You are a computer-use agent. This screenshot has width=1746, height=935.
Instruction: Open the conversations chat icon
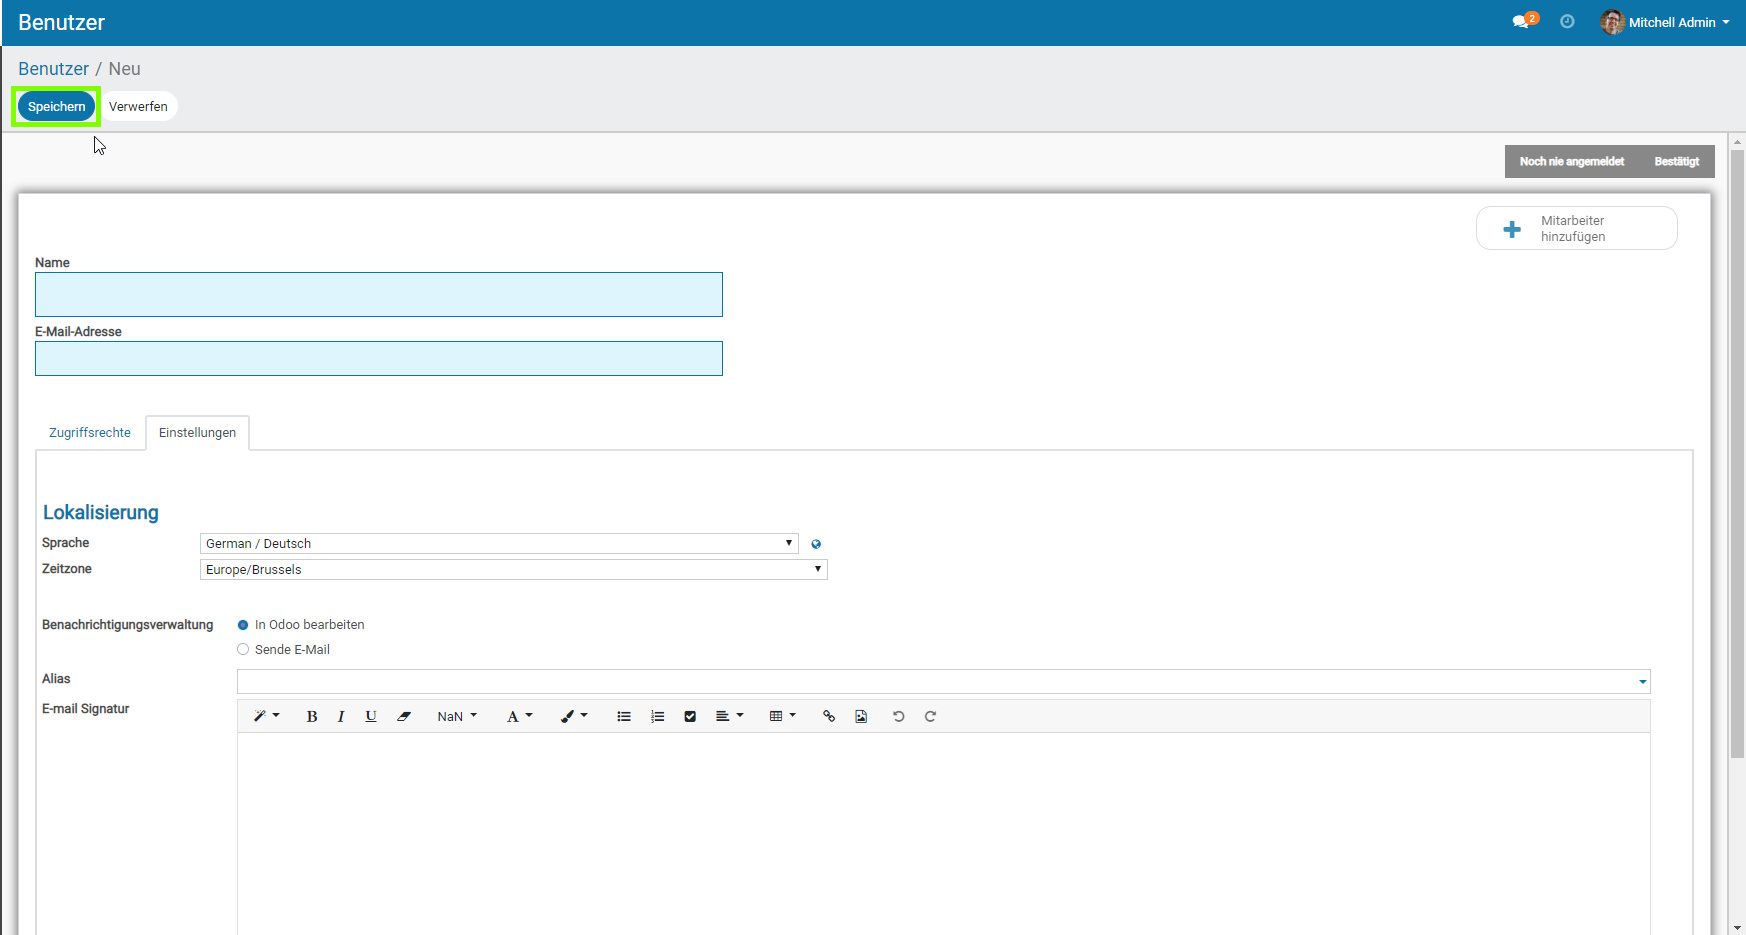(x=1521, y=22)
